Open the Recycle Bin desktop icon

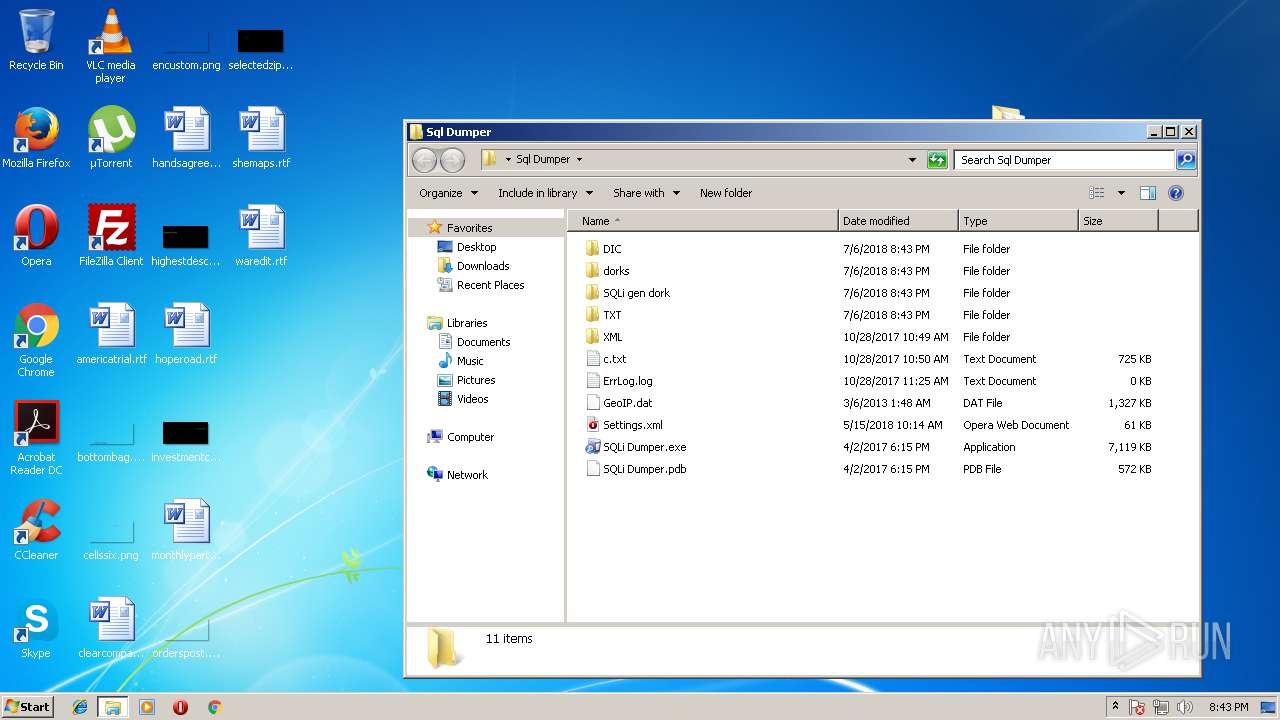(36, 40)
